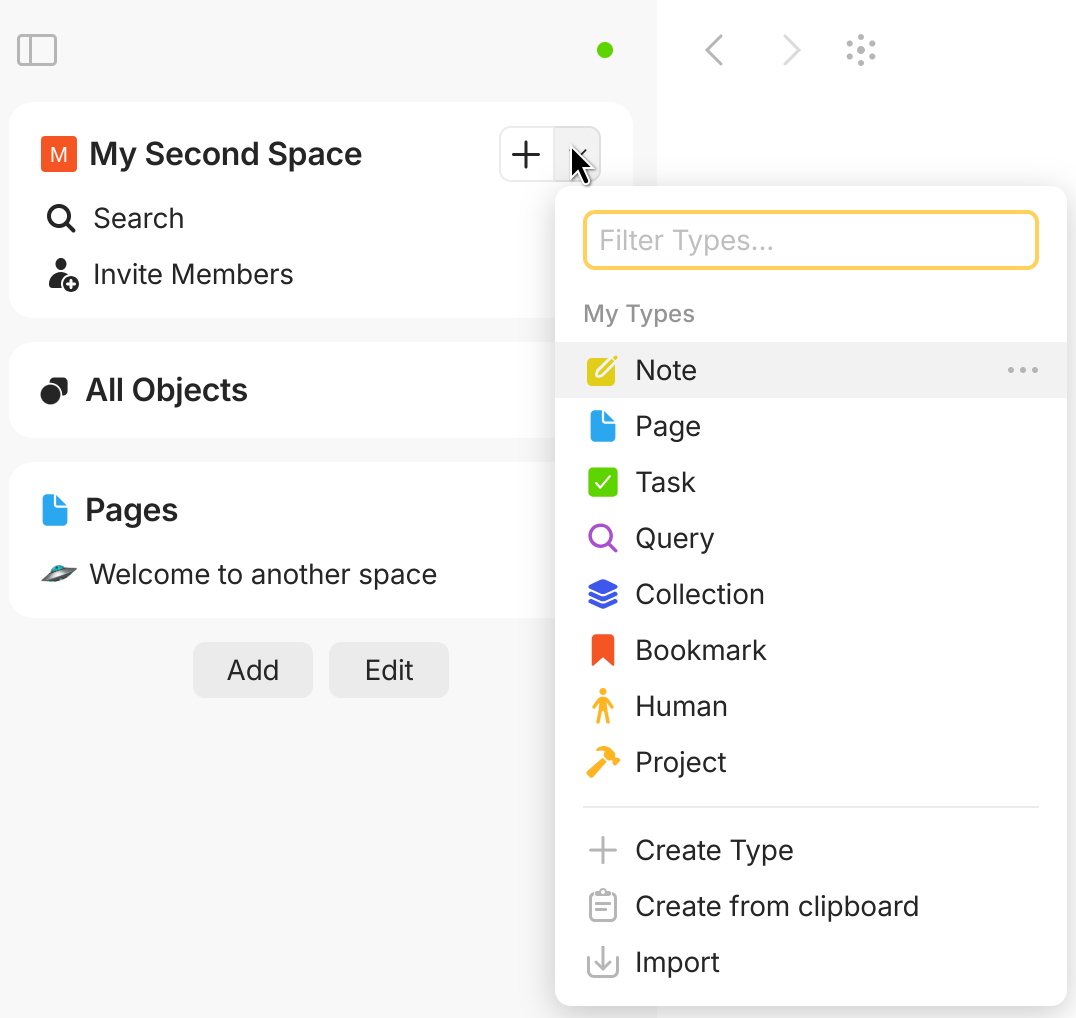Click the green sync status dot
The width and height of the screenshot is (1076, 1018).
click(x=605, y=50)
